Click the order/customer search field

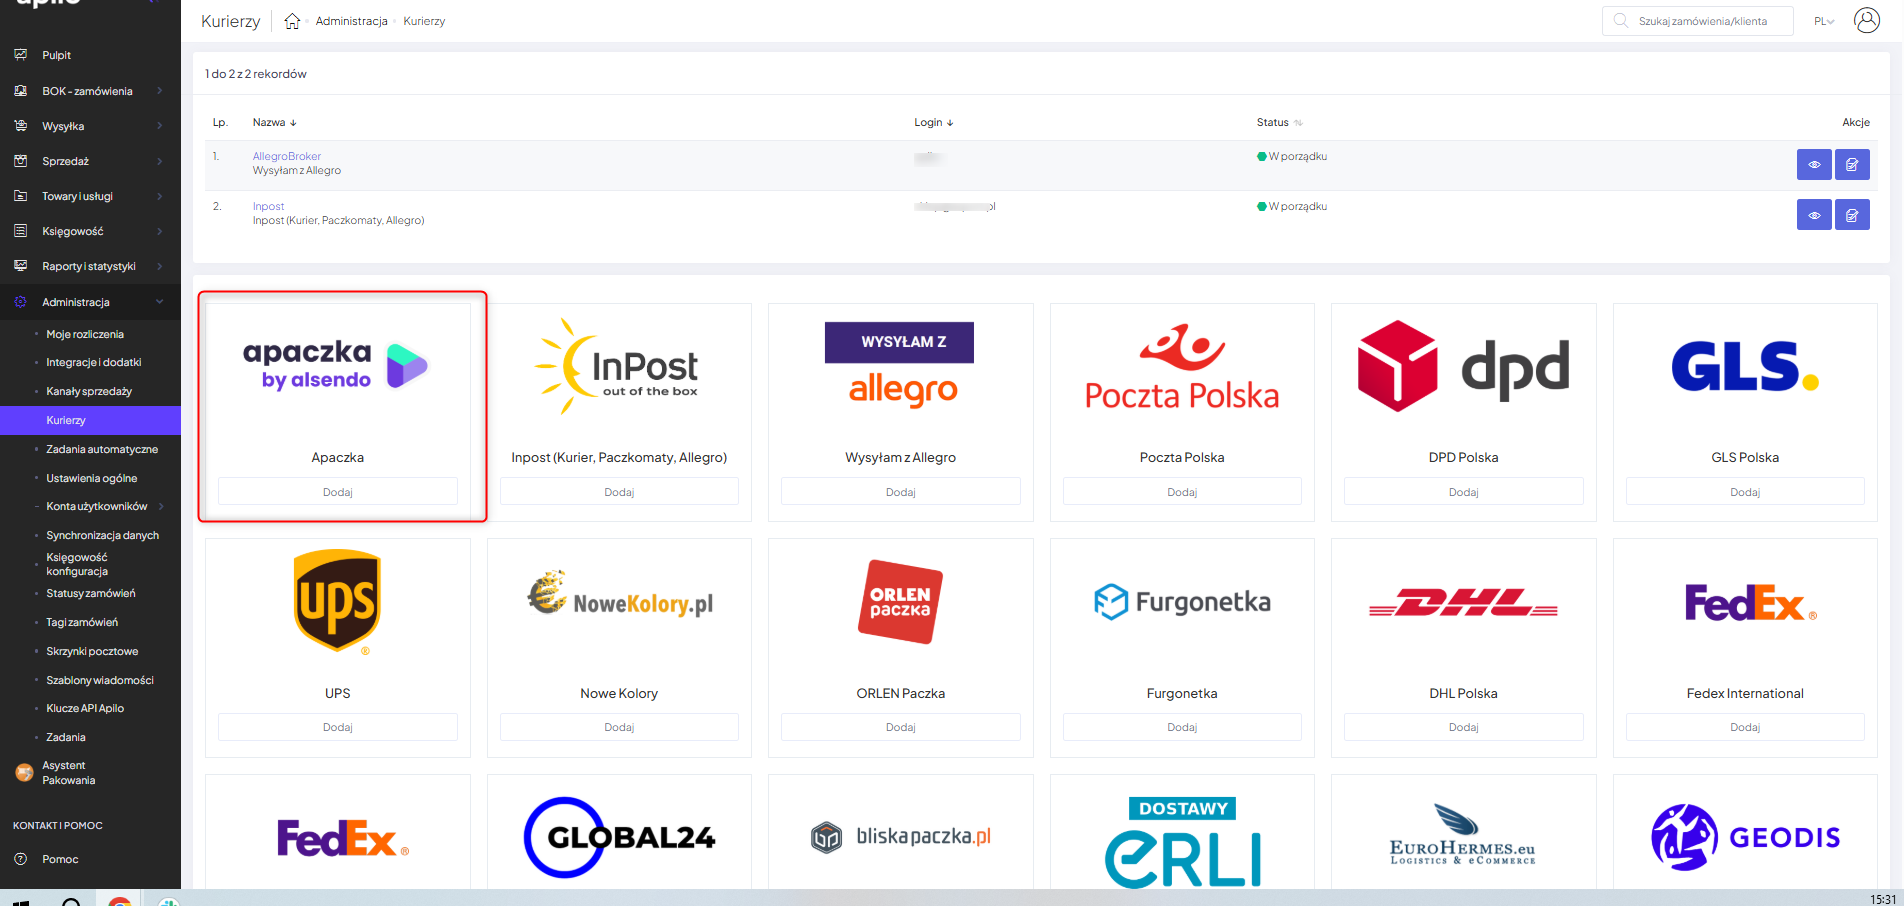(1702, 21)
